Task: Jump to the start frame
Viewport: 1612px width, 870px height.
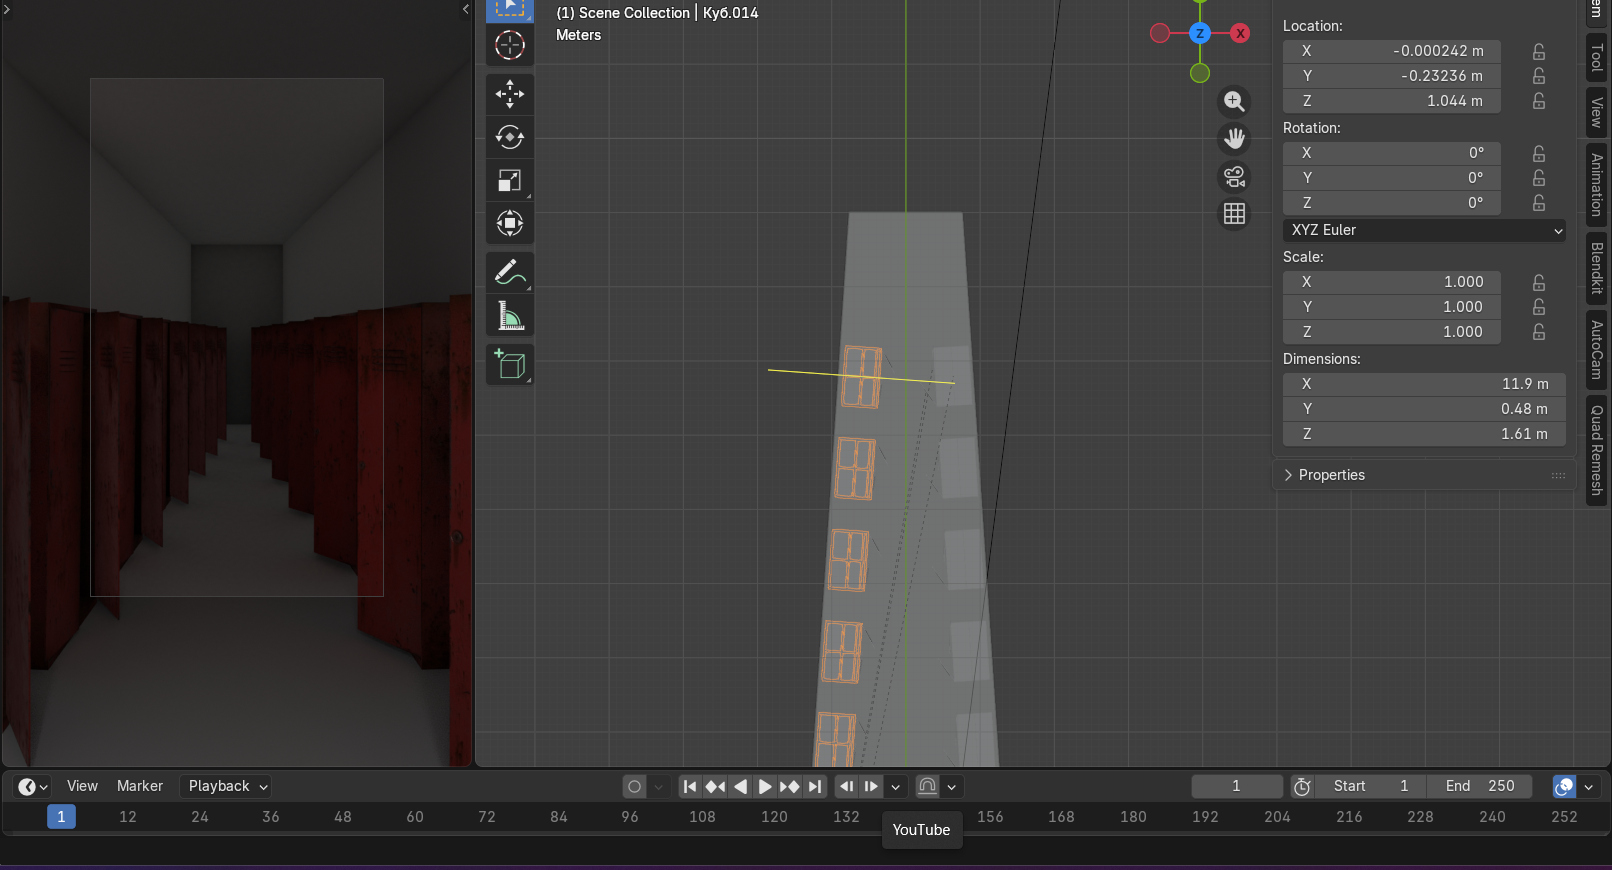Action: coord(690,787)
